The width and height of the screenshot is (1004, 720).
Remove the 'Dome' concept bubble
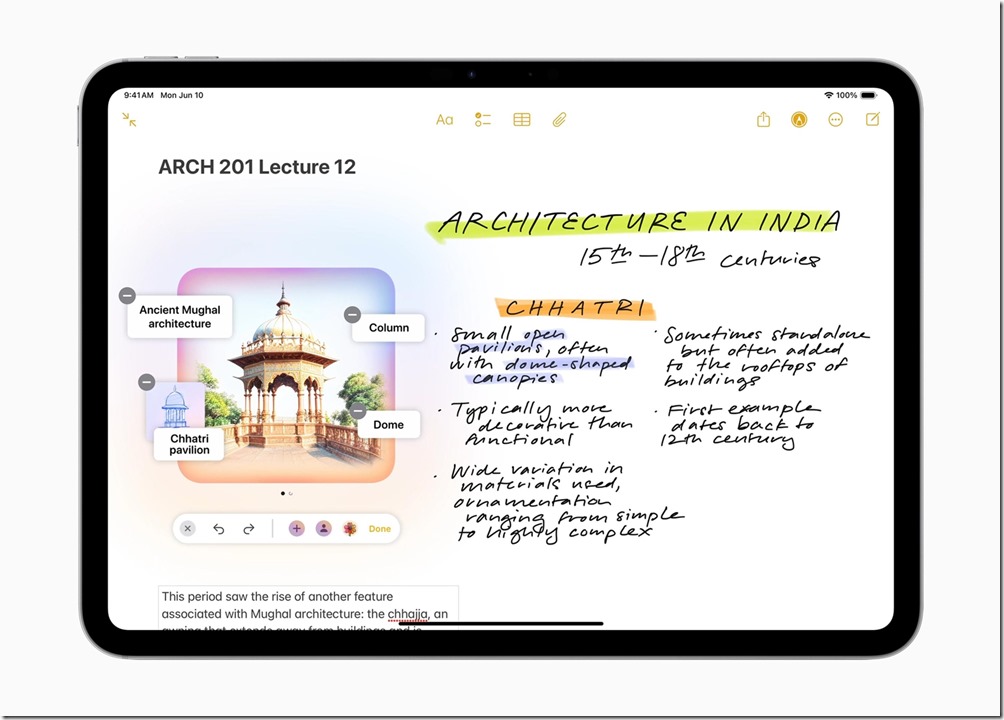[358, 411]
